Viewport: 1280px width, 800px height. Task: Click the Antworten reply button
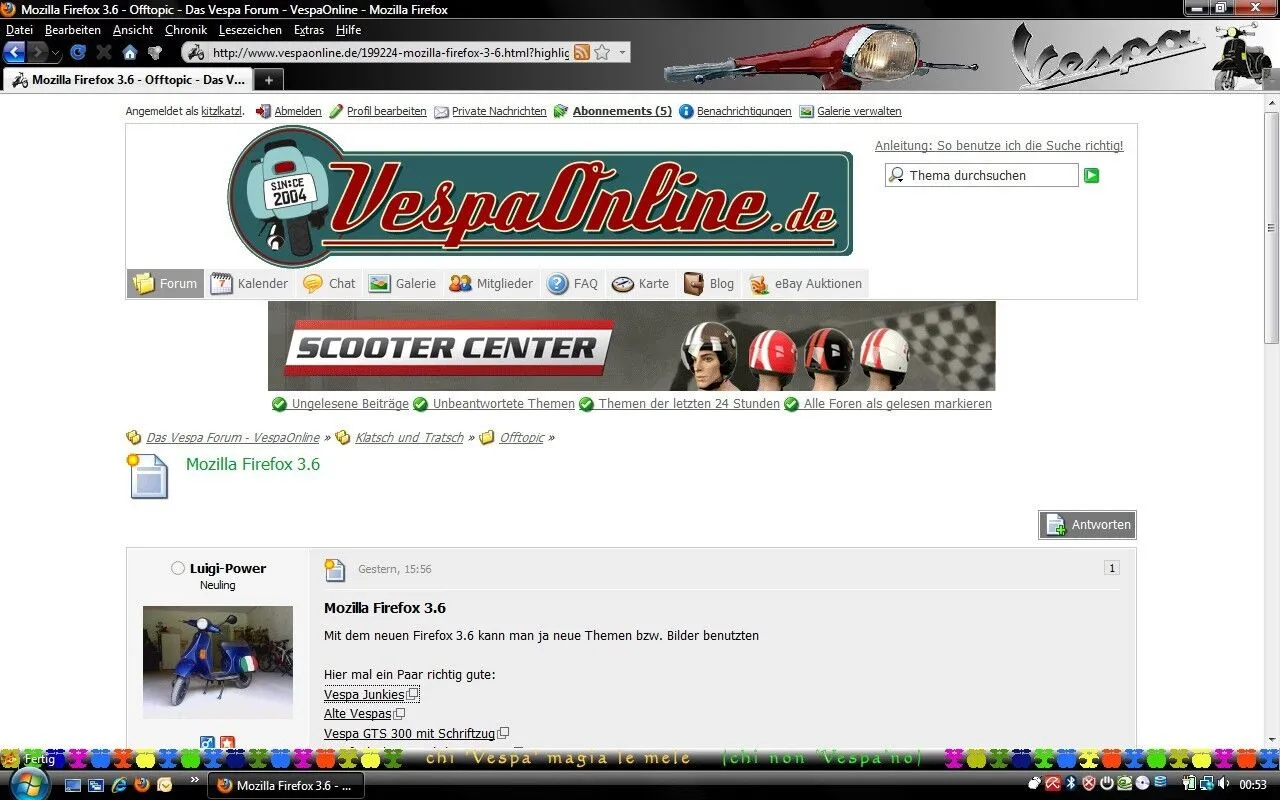click(x=1087, y=525)
